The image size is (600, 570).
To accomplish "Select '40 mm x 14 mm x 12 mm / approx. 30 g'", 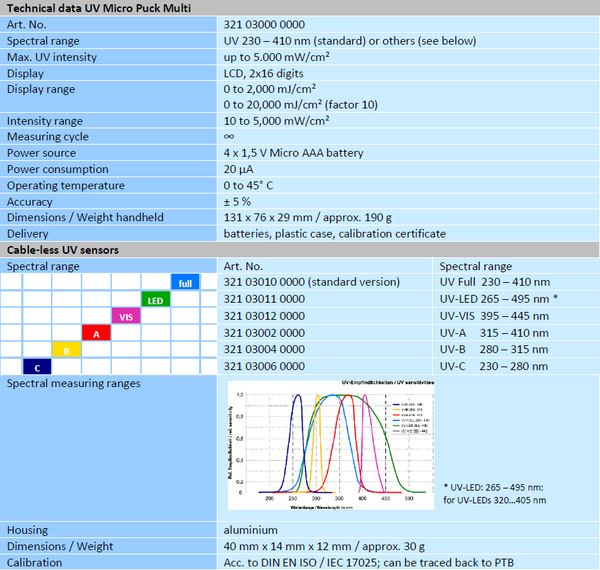I will point(324,546).
